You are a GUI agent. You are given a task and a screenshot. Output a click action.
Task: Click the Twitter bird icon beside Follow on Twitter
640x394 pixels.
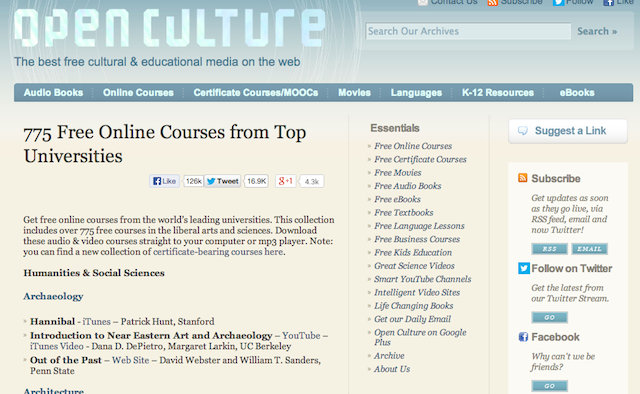pyautogui.click(x=524, y=268)
